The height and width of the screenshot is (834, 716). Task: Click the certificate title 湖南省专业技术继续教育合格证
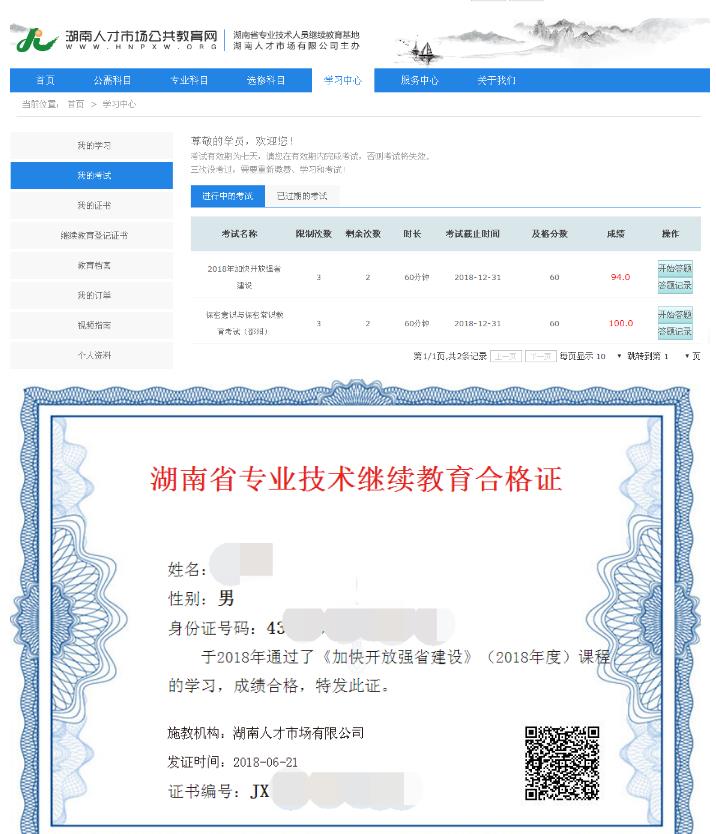point(356,479)
